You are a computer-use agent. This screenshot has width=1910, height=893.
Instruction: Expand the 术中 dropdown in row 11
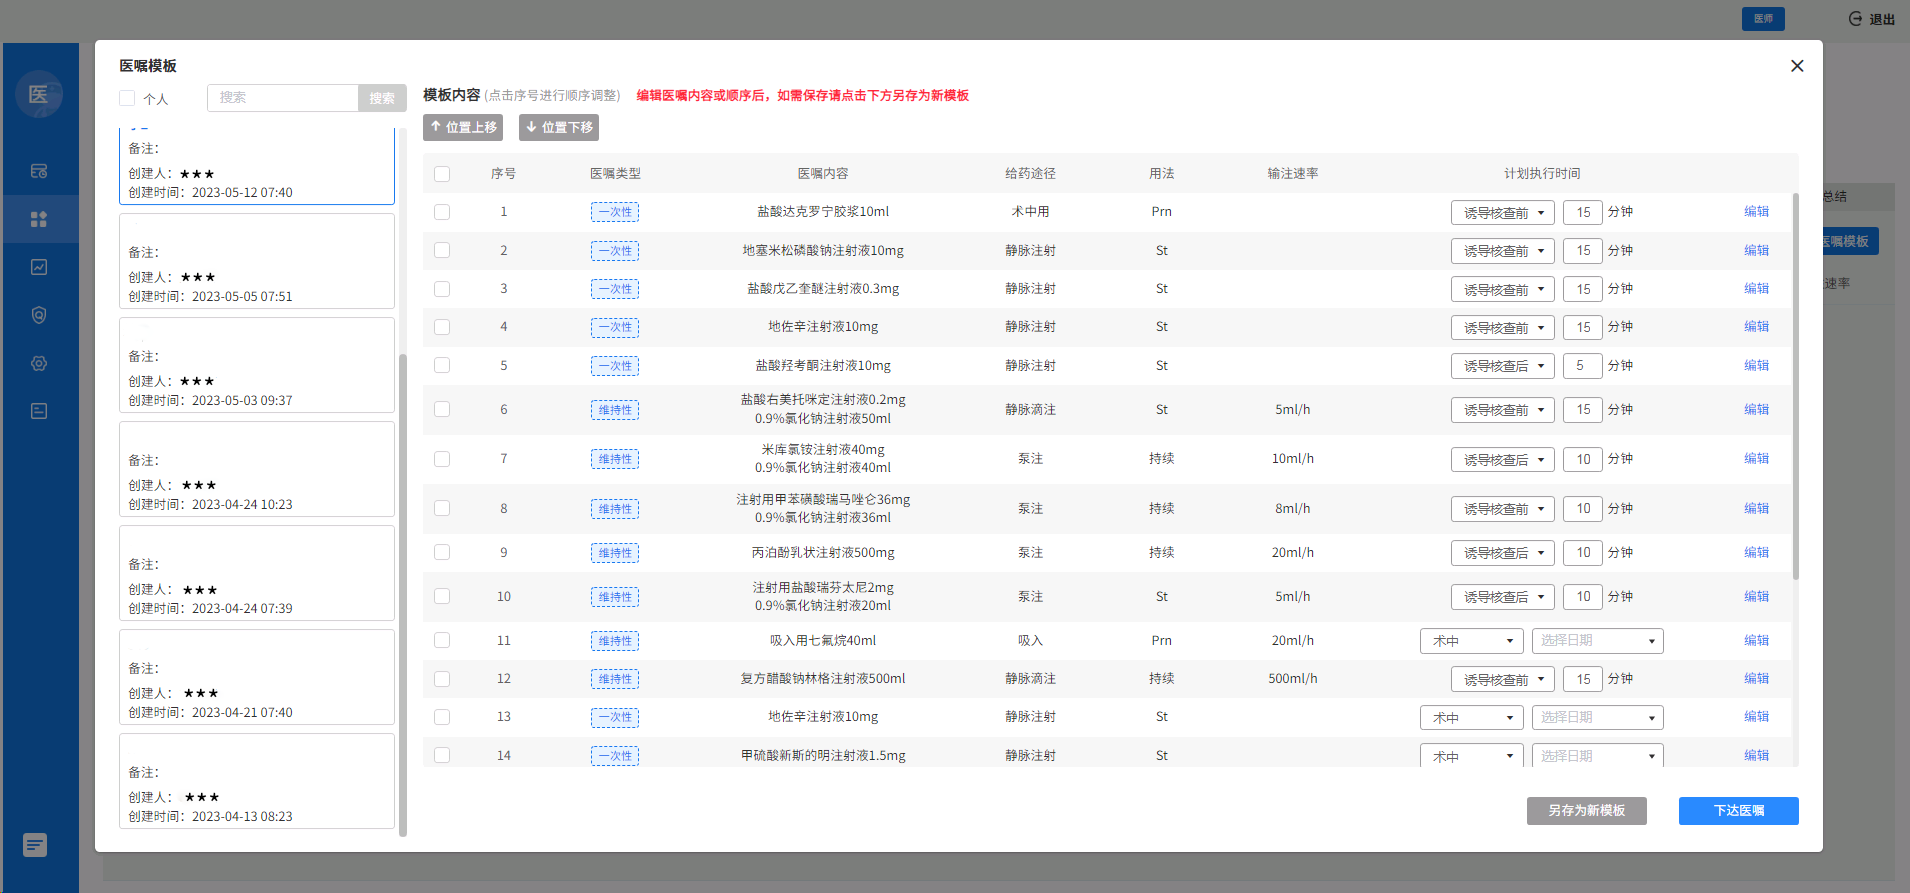(x=1471, y=641)
